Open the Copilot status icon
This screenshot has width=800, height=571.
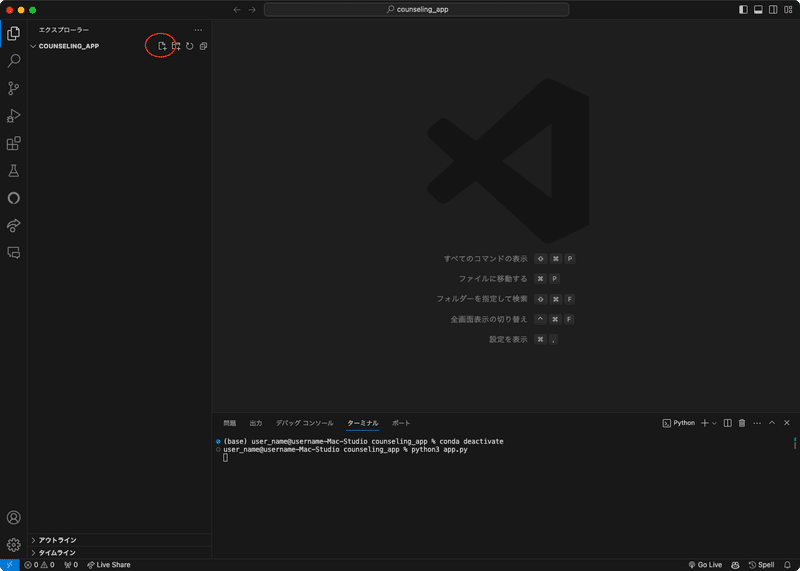[735, 565]
